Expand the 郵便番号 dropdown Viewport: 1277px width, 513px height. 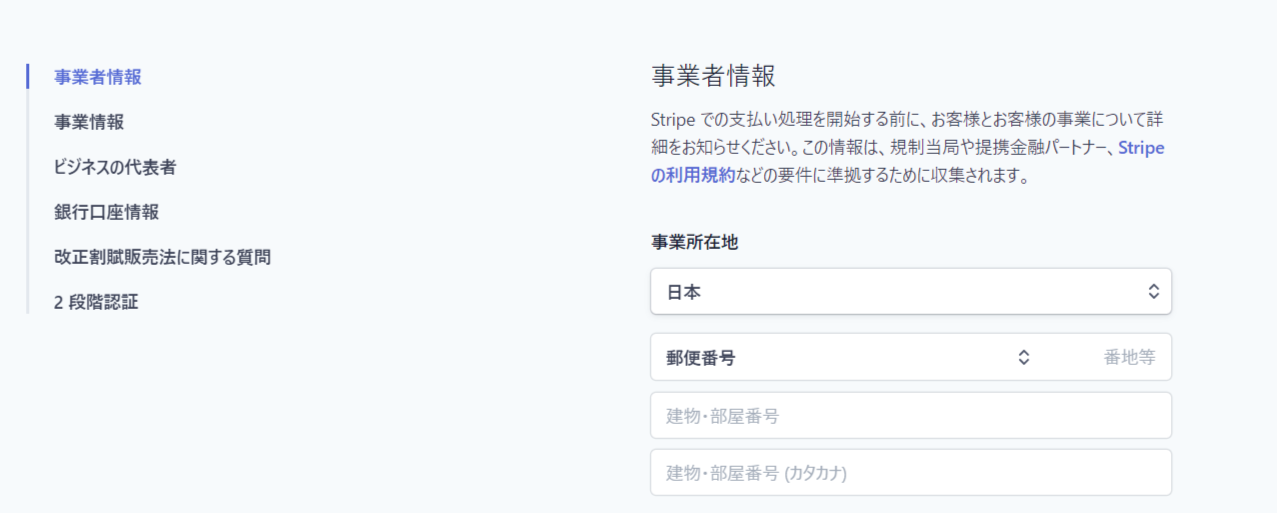840,358
